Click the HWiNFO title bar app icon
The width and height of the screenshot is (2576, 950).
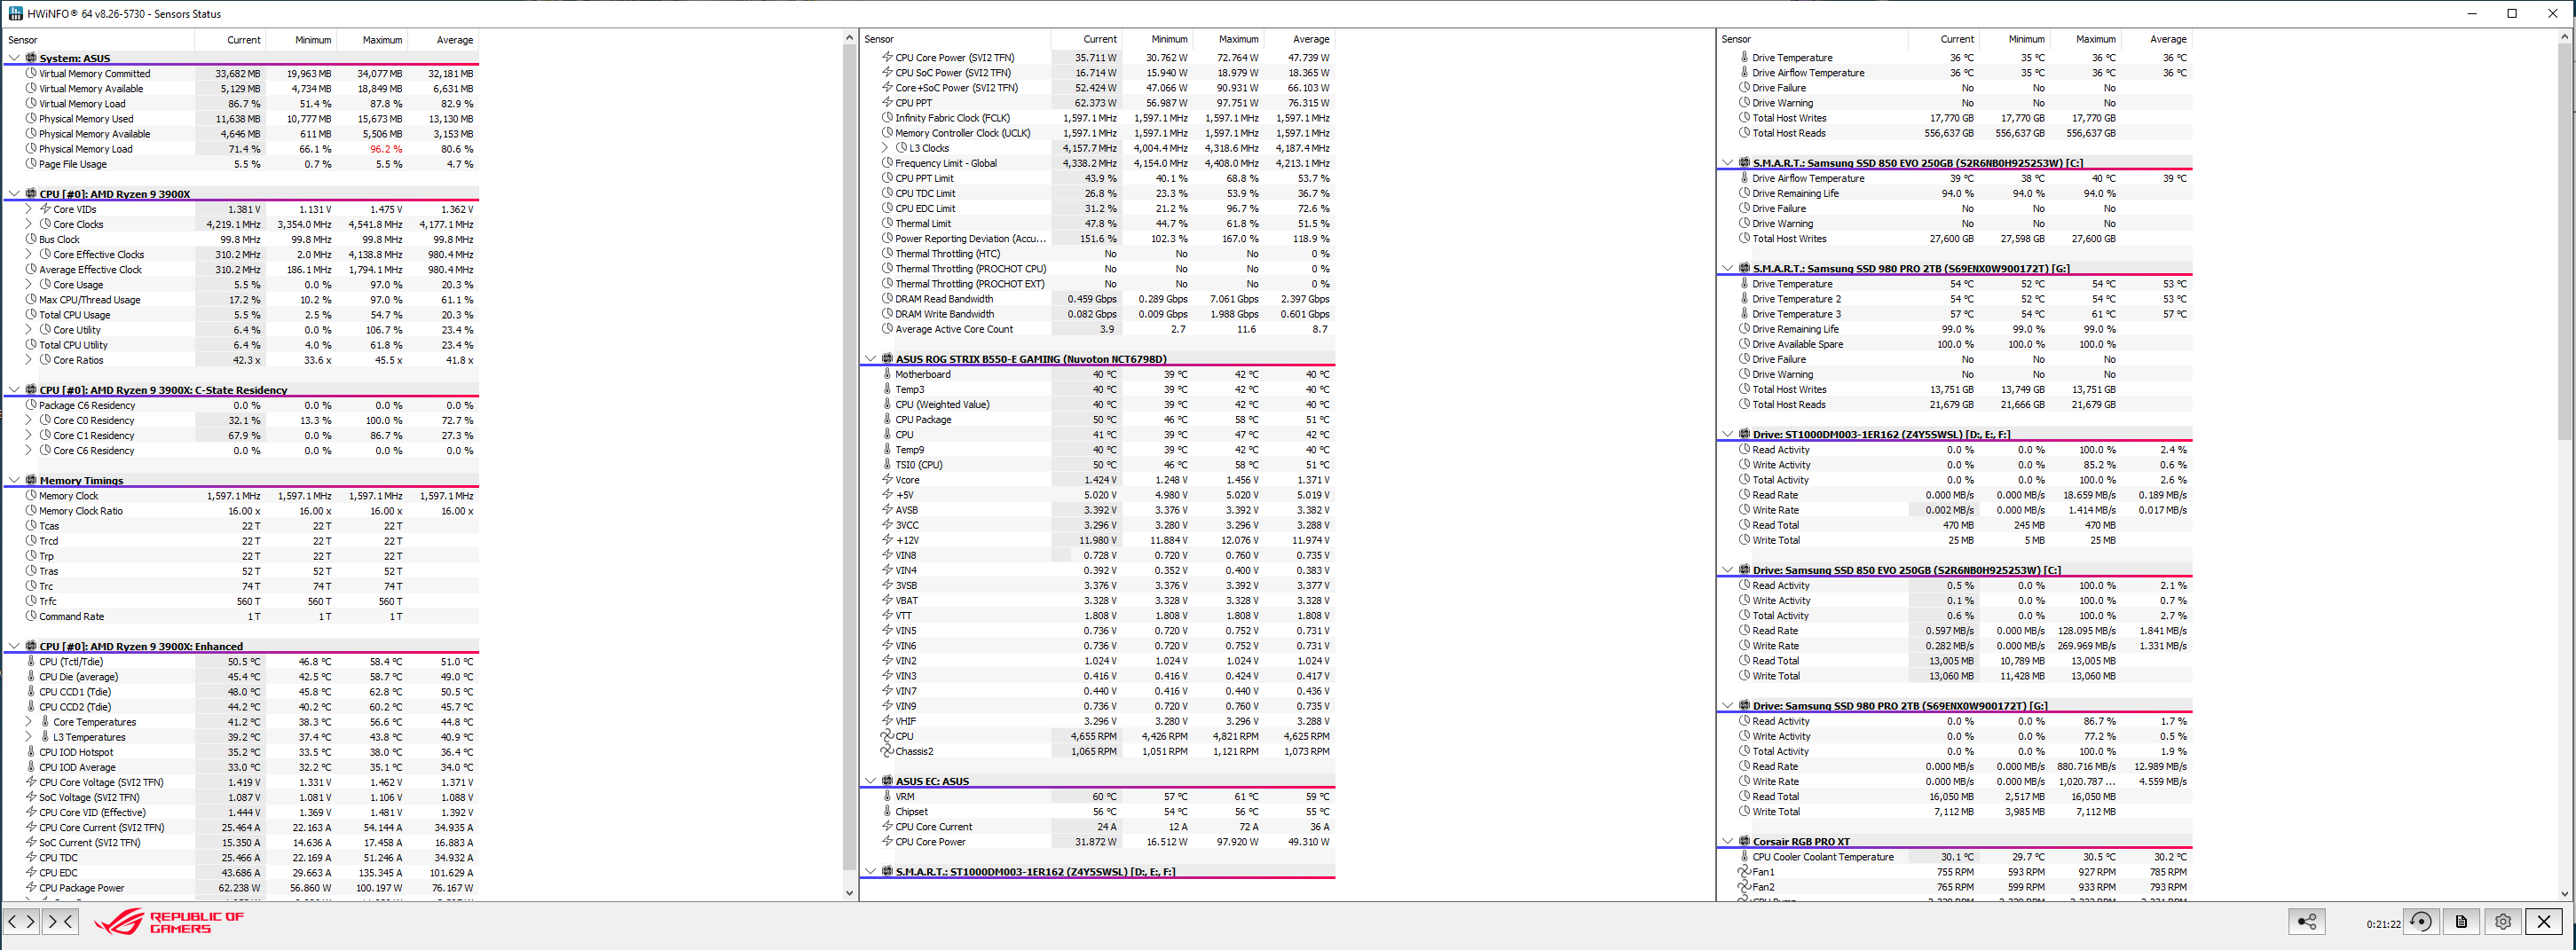point(15,13)
